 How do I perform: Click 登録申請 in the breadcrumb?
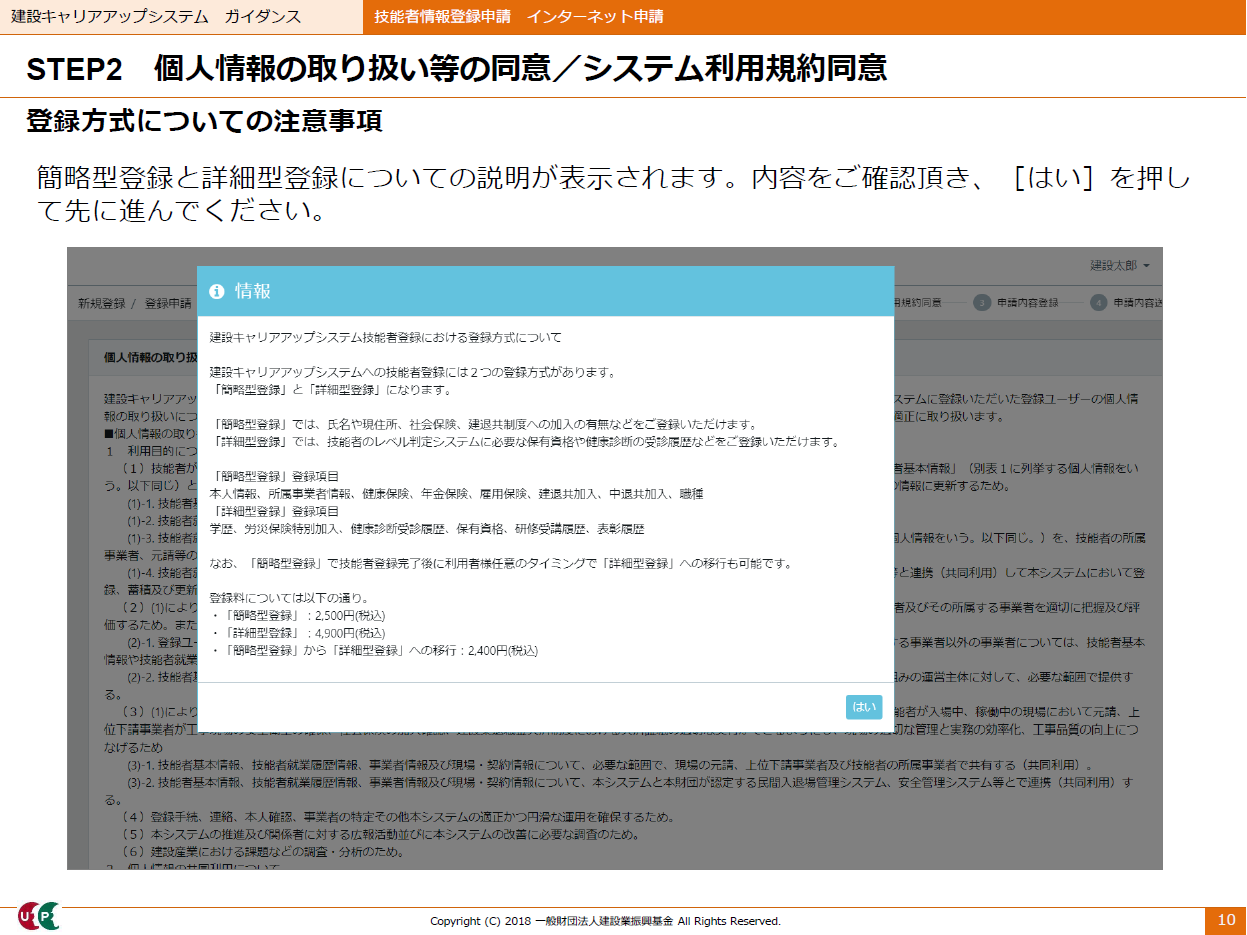pyautogui.click(x=168, y=303)
